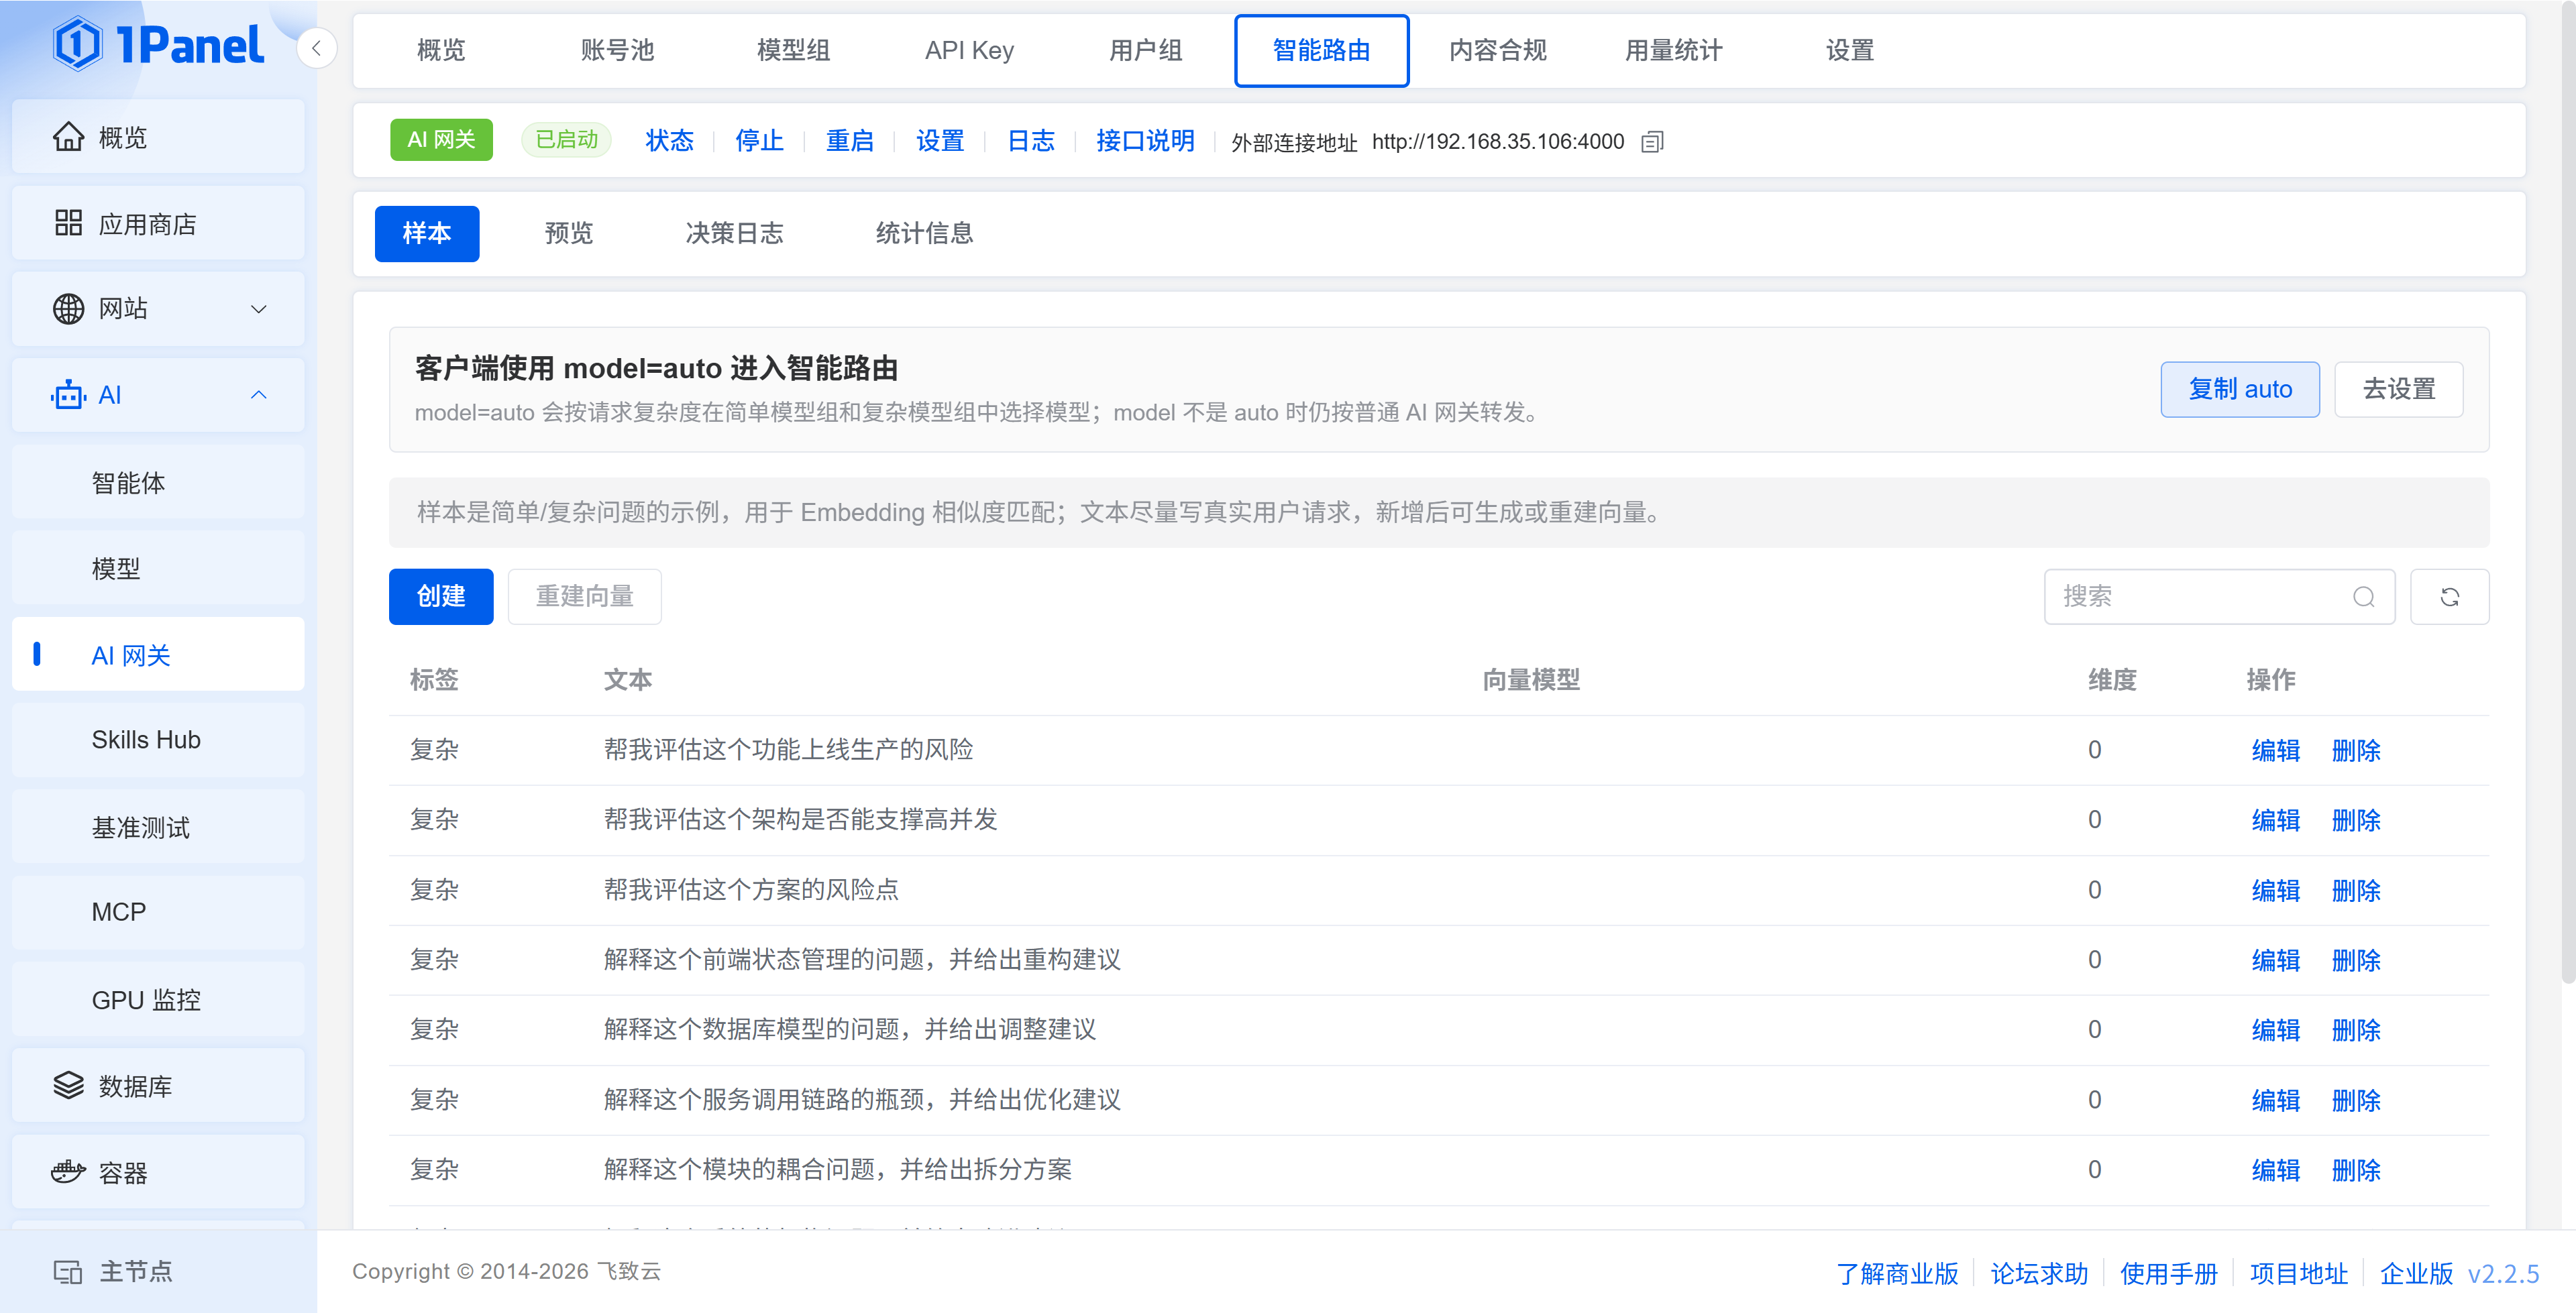The height and width of the screenshot is (1313, 2576).
Task: Switch to the 概览 top tab
Action: [441, 50]
